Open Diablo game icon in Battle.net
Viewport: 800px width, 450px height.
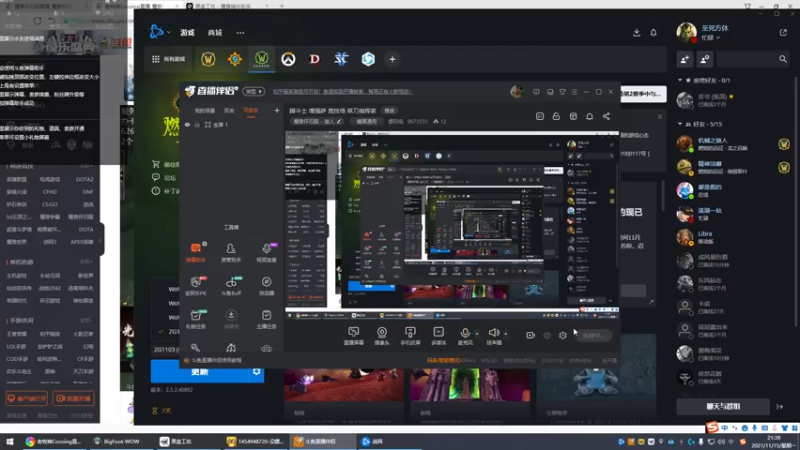pos(315,59)
